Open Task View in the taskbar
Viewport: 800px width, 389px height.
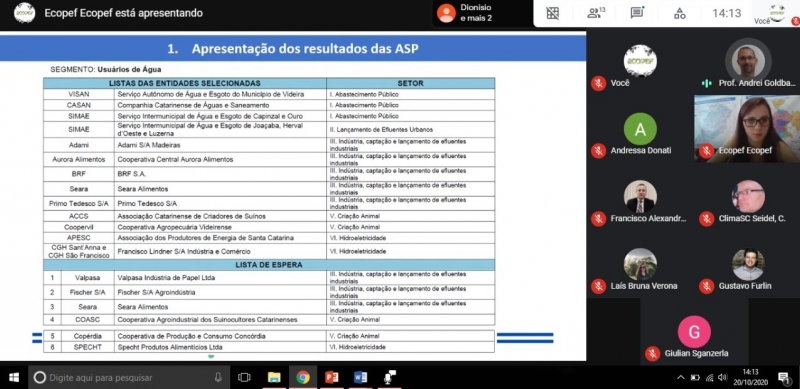[x=244, y=377]
